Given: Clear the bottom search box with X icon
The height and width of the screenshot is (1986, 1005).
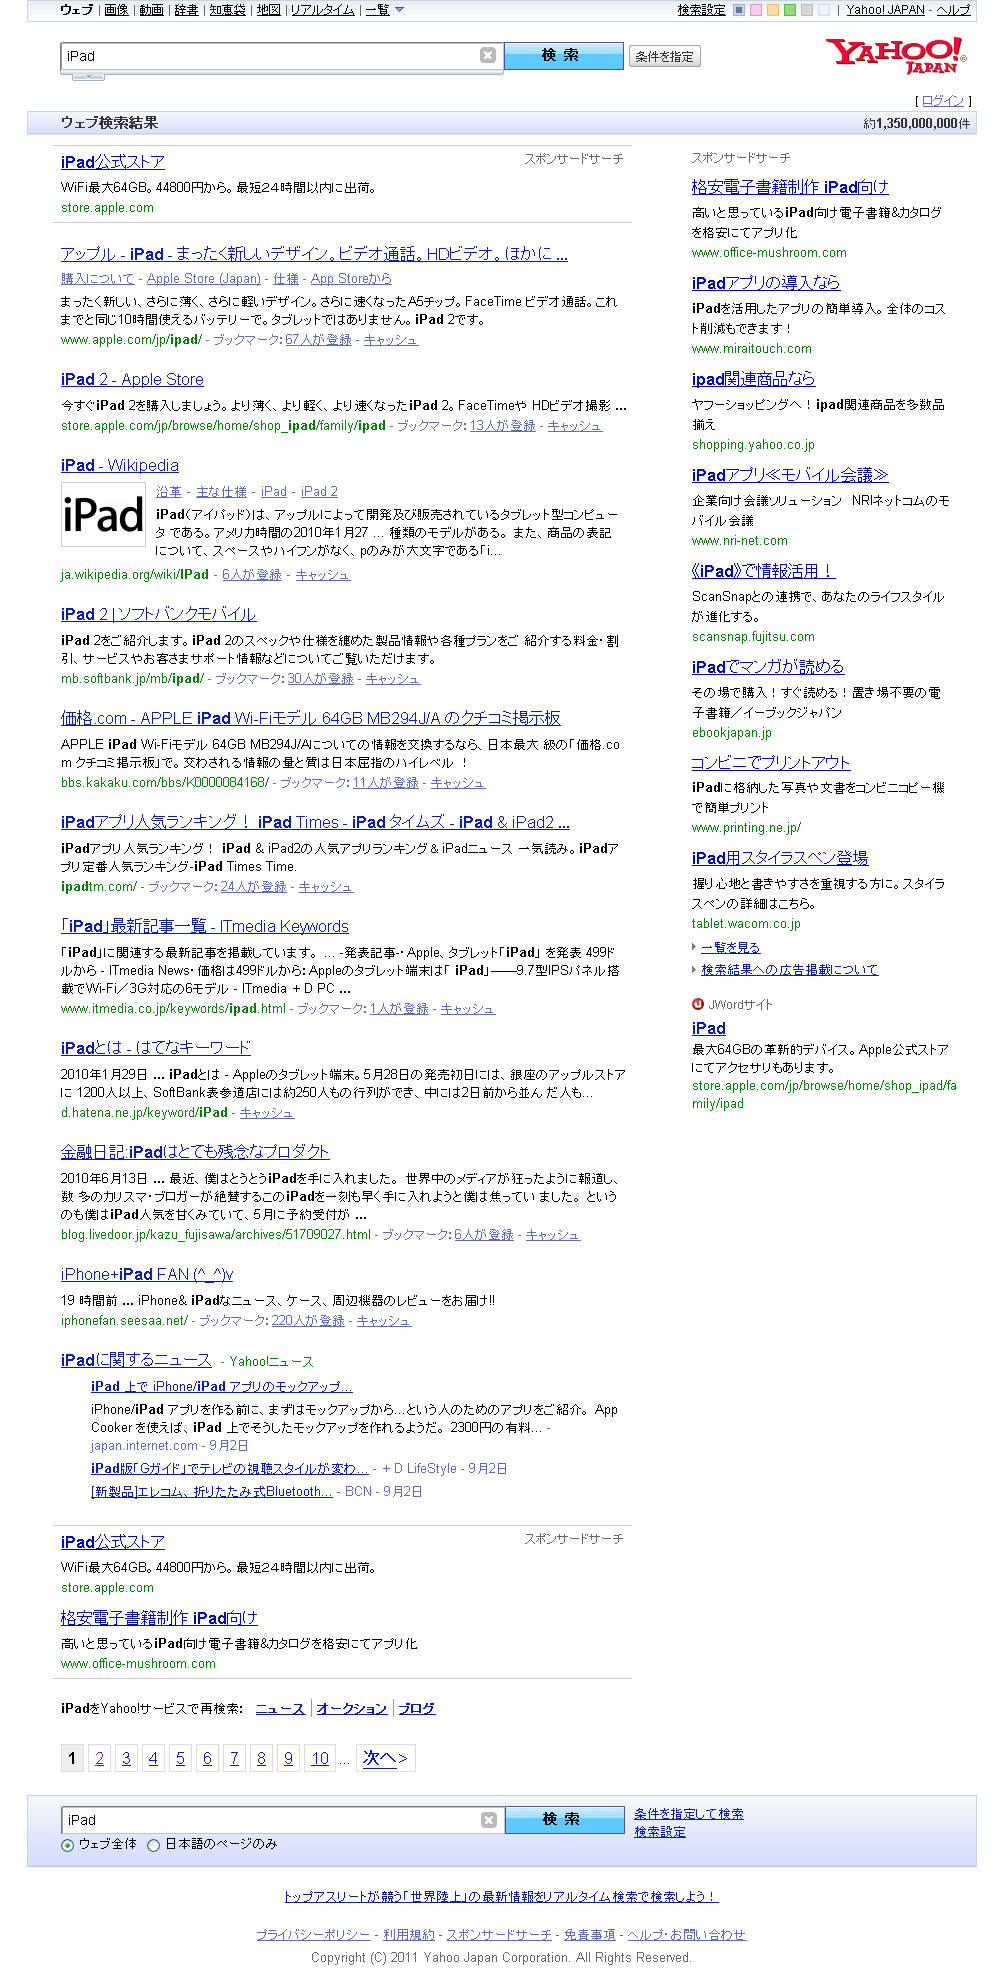Looking at the screenshot, I should [x=489, y=1820].
